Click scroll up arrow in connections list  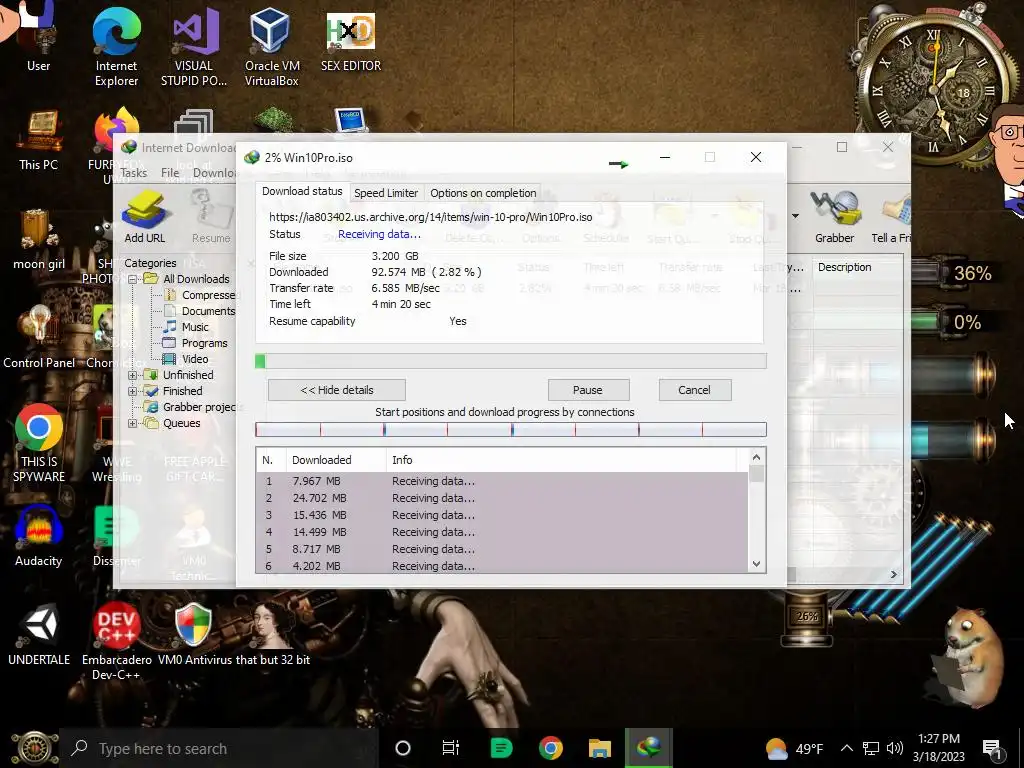[x=756, y=457]
